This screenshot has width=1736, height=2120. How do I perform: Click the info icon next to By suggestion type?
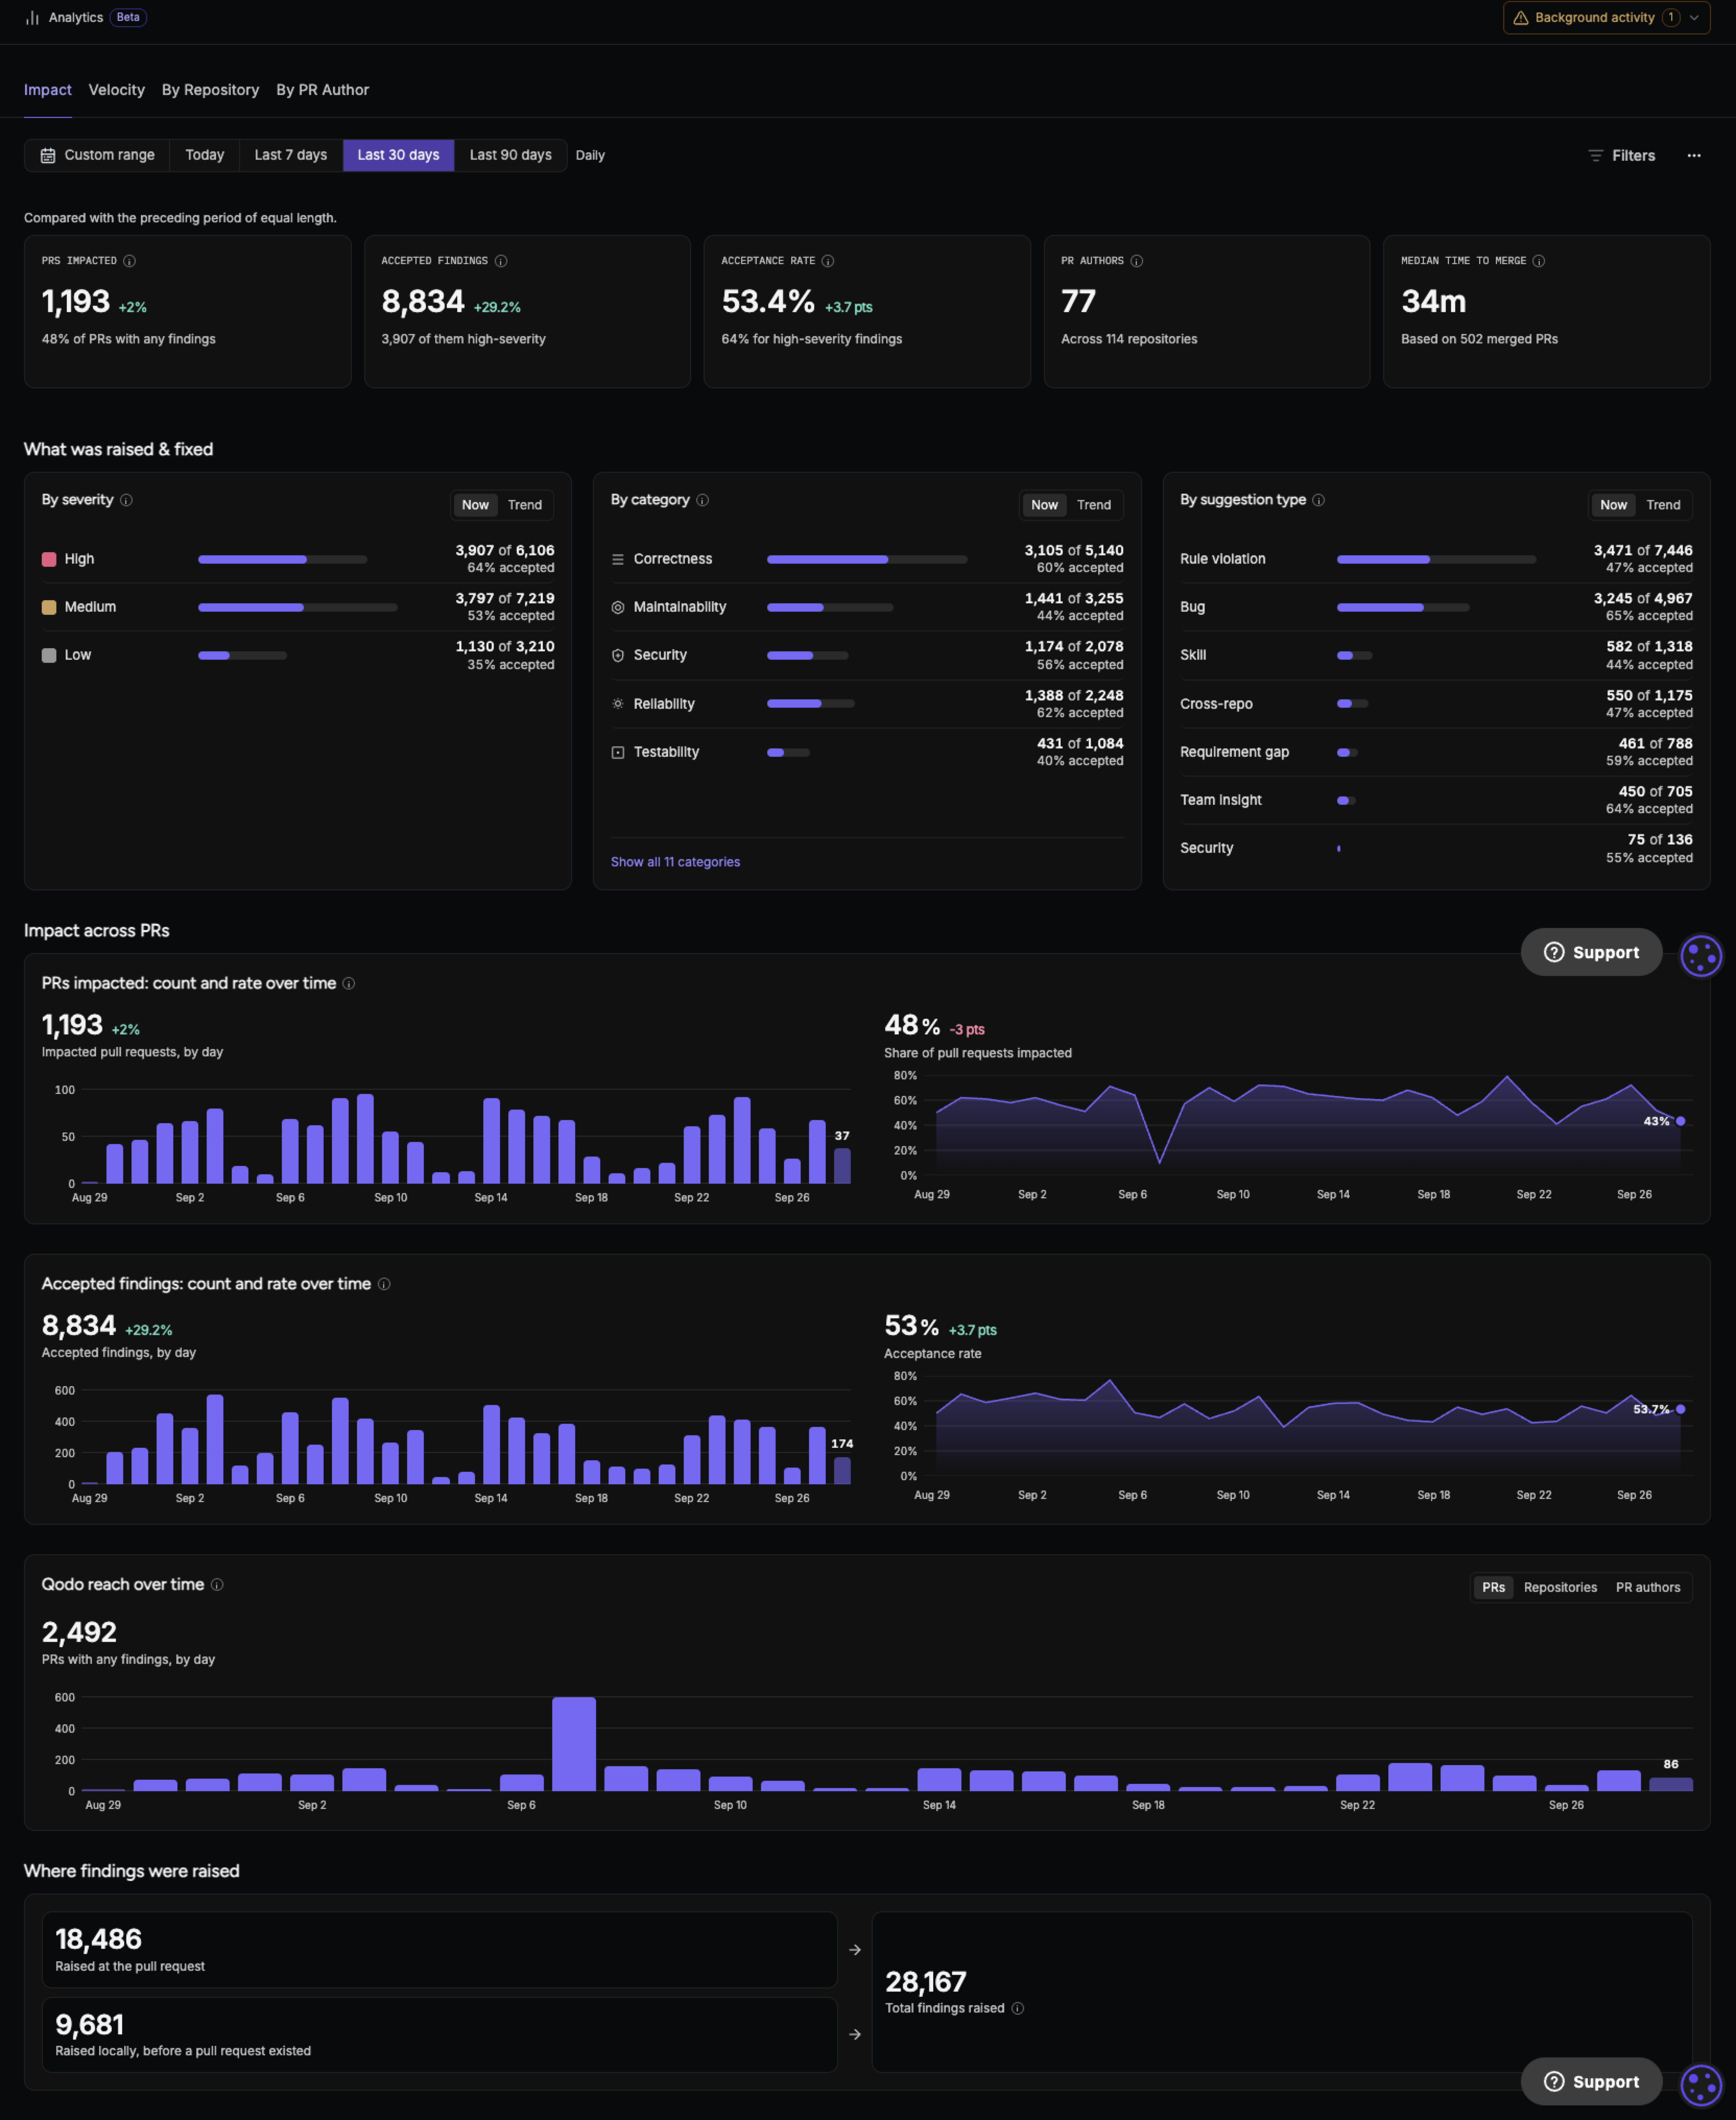coord(1318,500)
